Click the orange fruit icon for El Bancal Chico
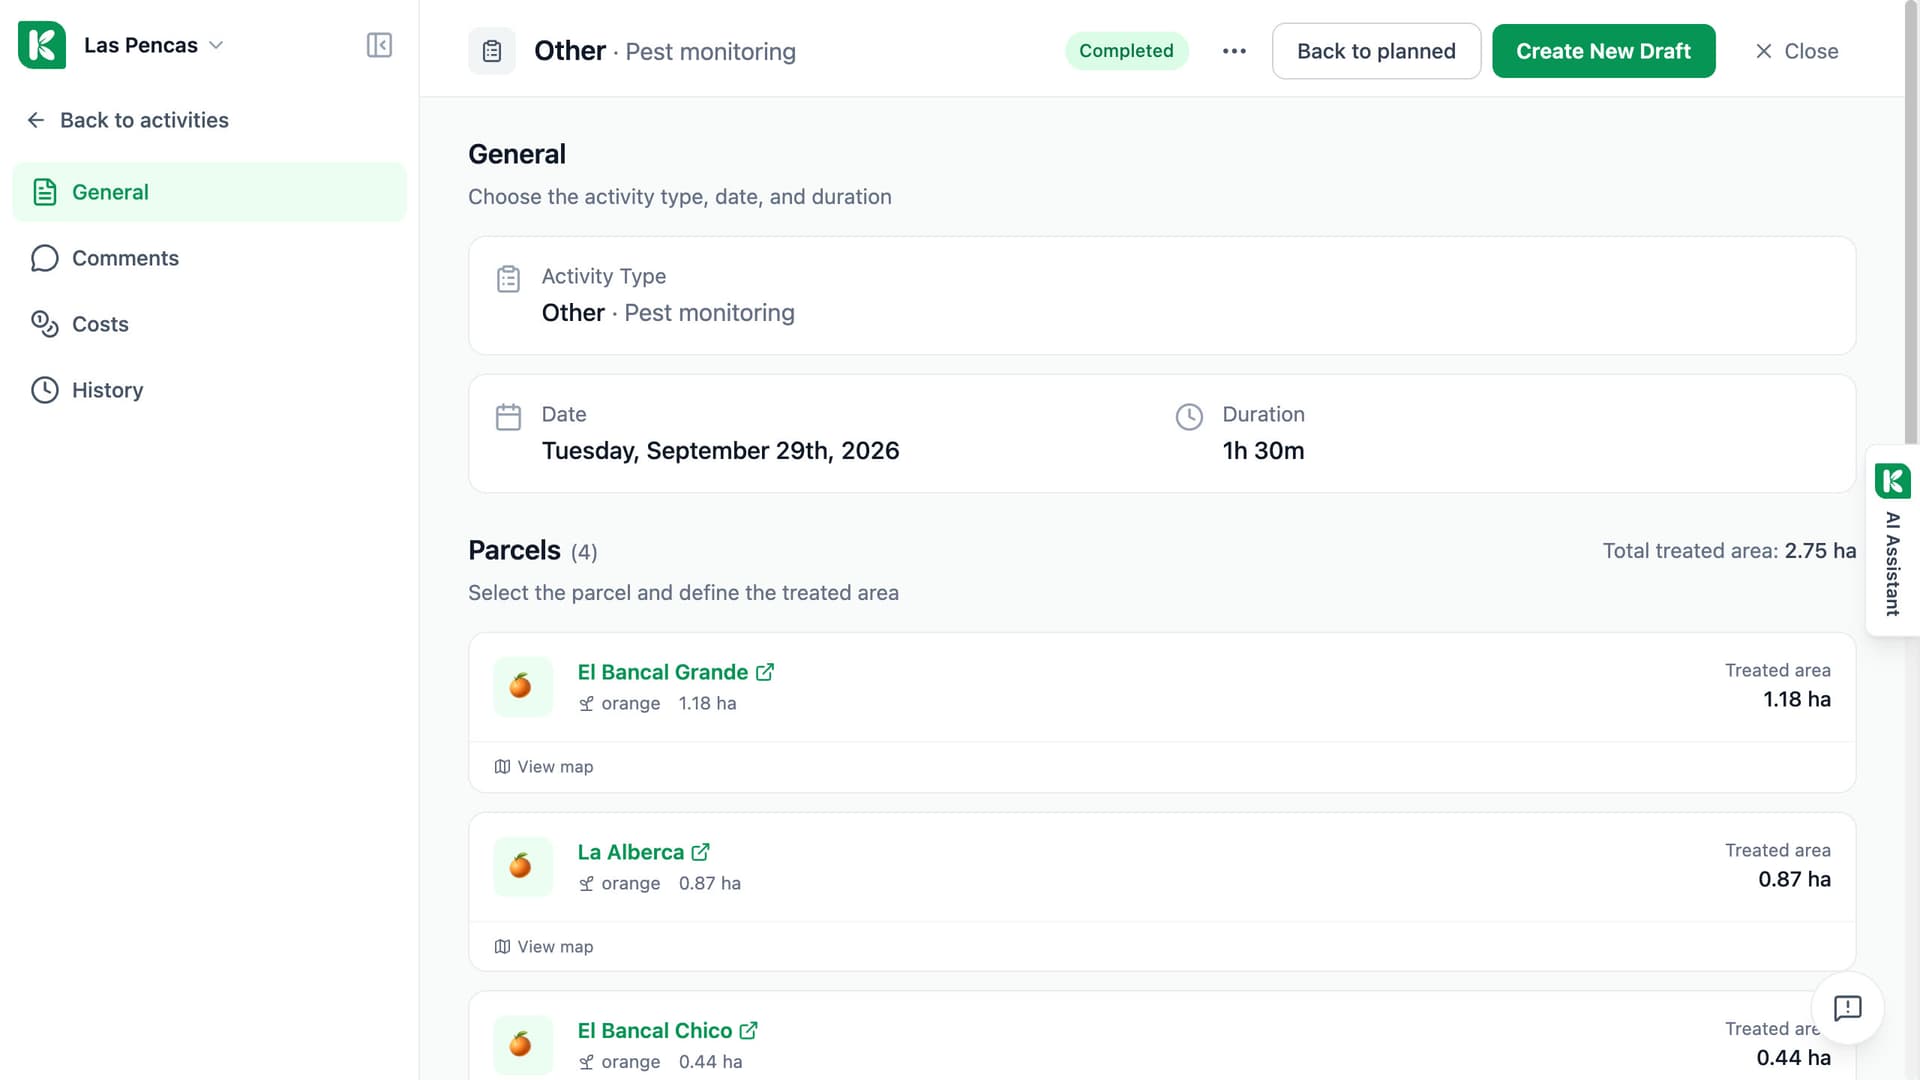 pos(523,1045)
